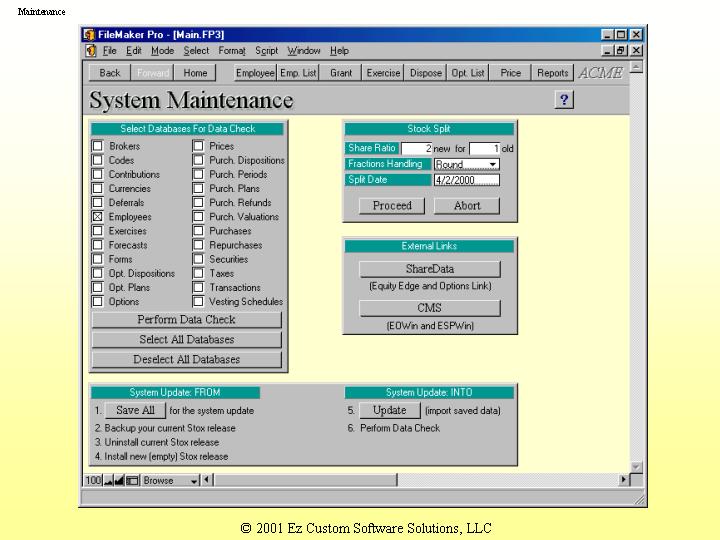Toggle the status area icon
Screen dimensions: 720x540
(x=132, y=480)
